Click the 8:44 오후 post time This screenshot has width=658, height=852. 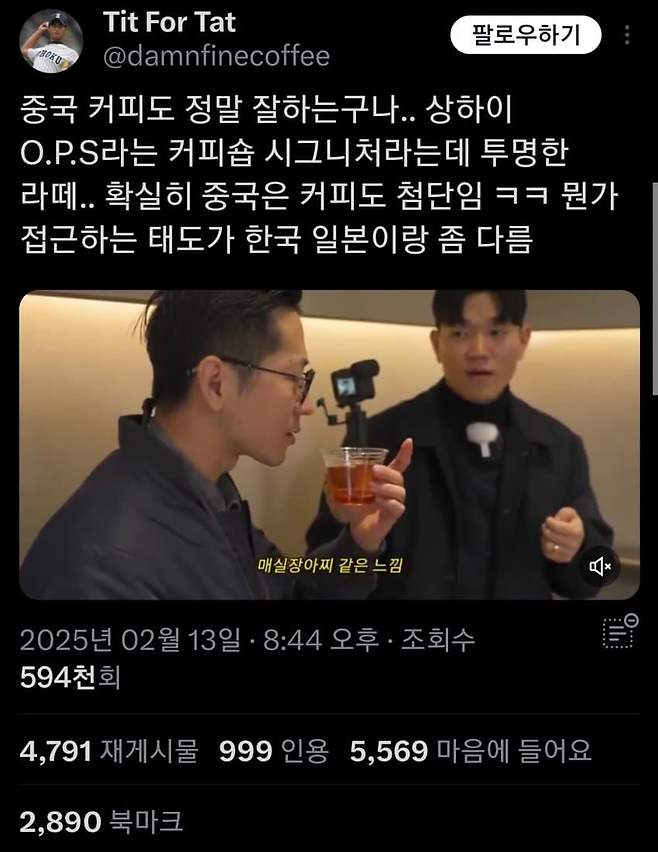(321, 640)
